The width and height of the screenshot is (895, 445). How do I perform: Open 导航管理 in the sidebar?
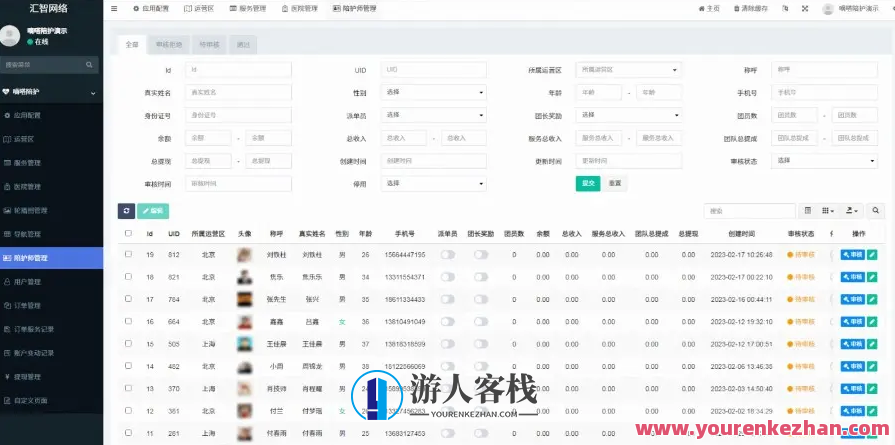[51, 234]
